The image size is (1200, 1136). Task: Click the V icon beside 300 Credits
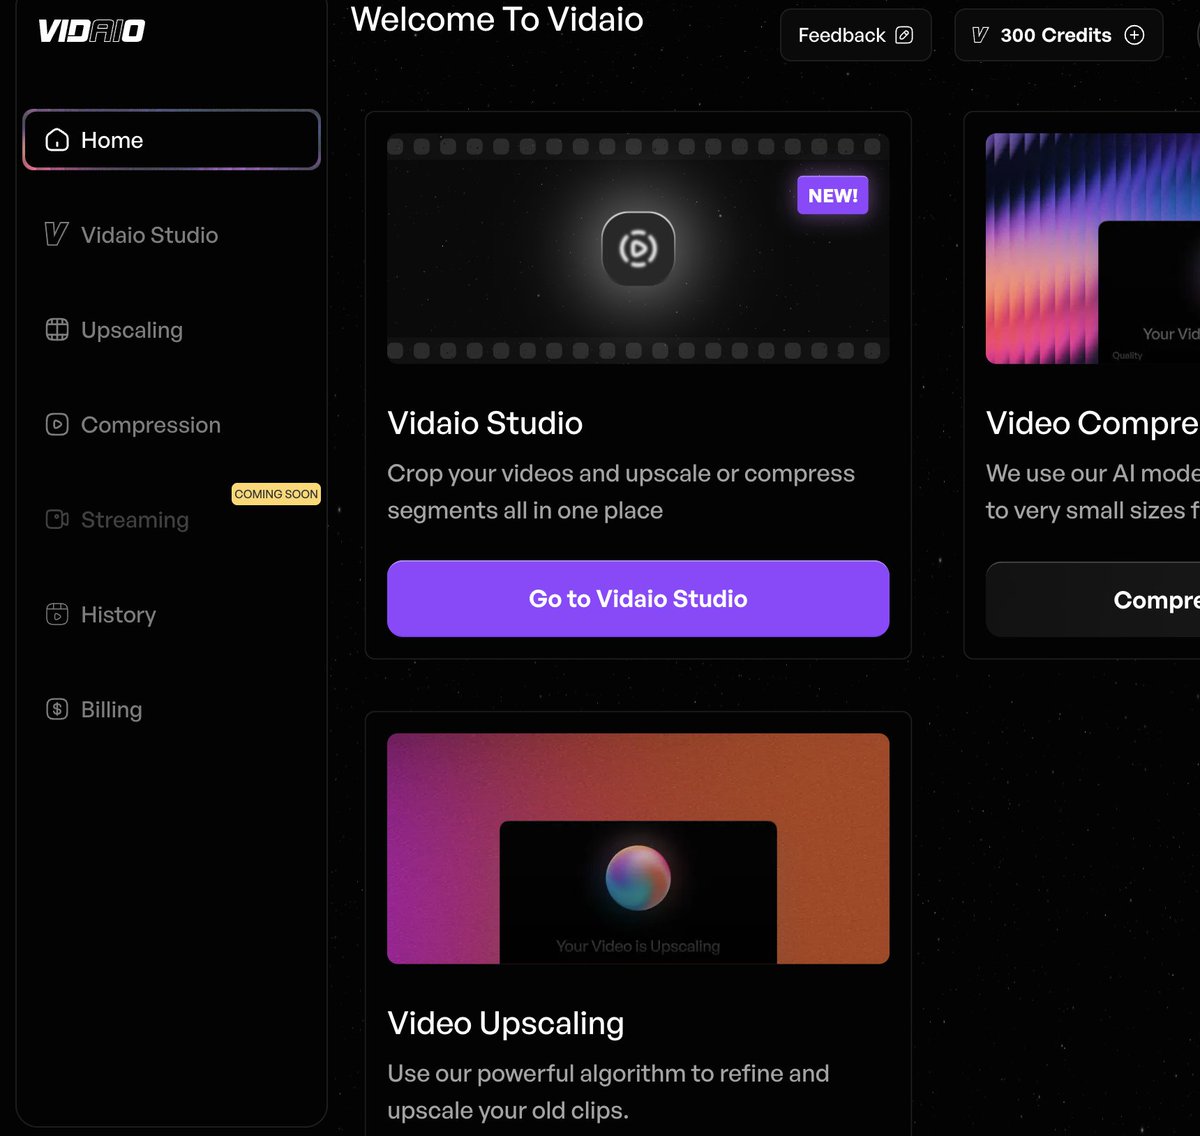tap(980, 35)
